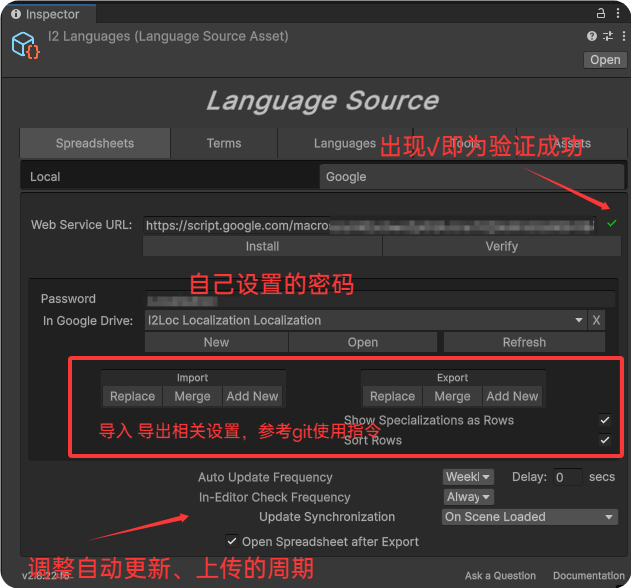Open the Ask a Question link

pos(500,576)
